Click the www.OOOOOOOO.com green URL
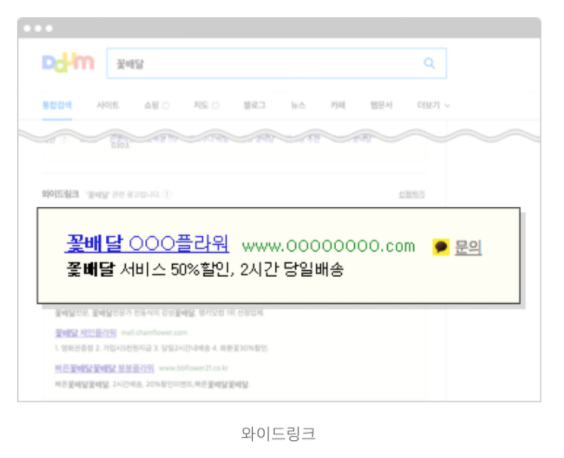 pyautogui.click(x=328, y=246)
